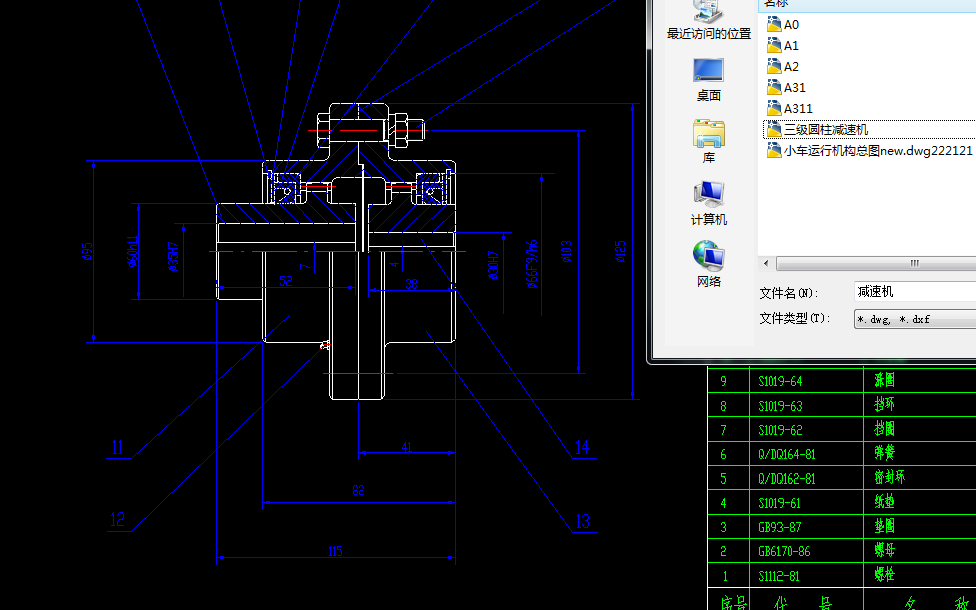Select the A1 drawing file
This screenshot has width=976, height=610.
pyautogui.click(x=790, y=45)
